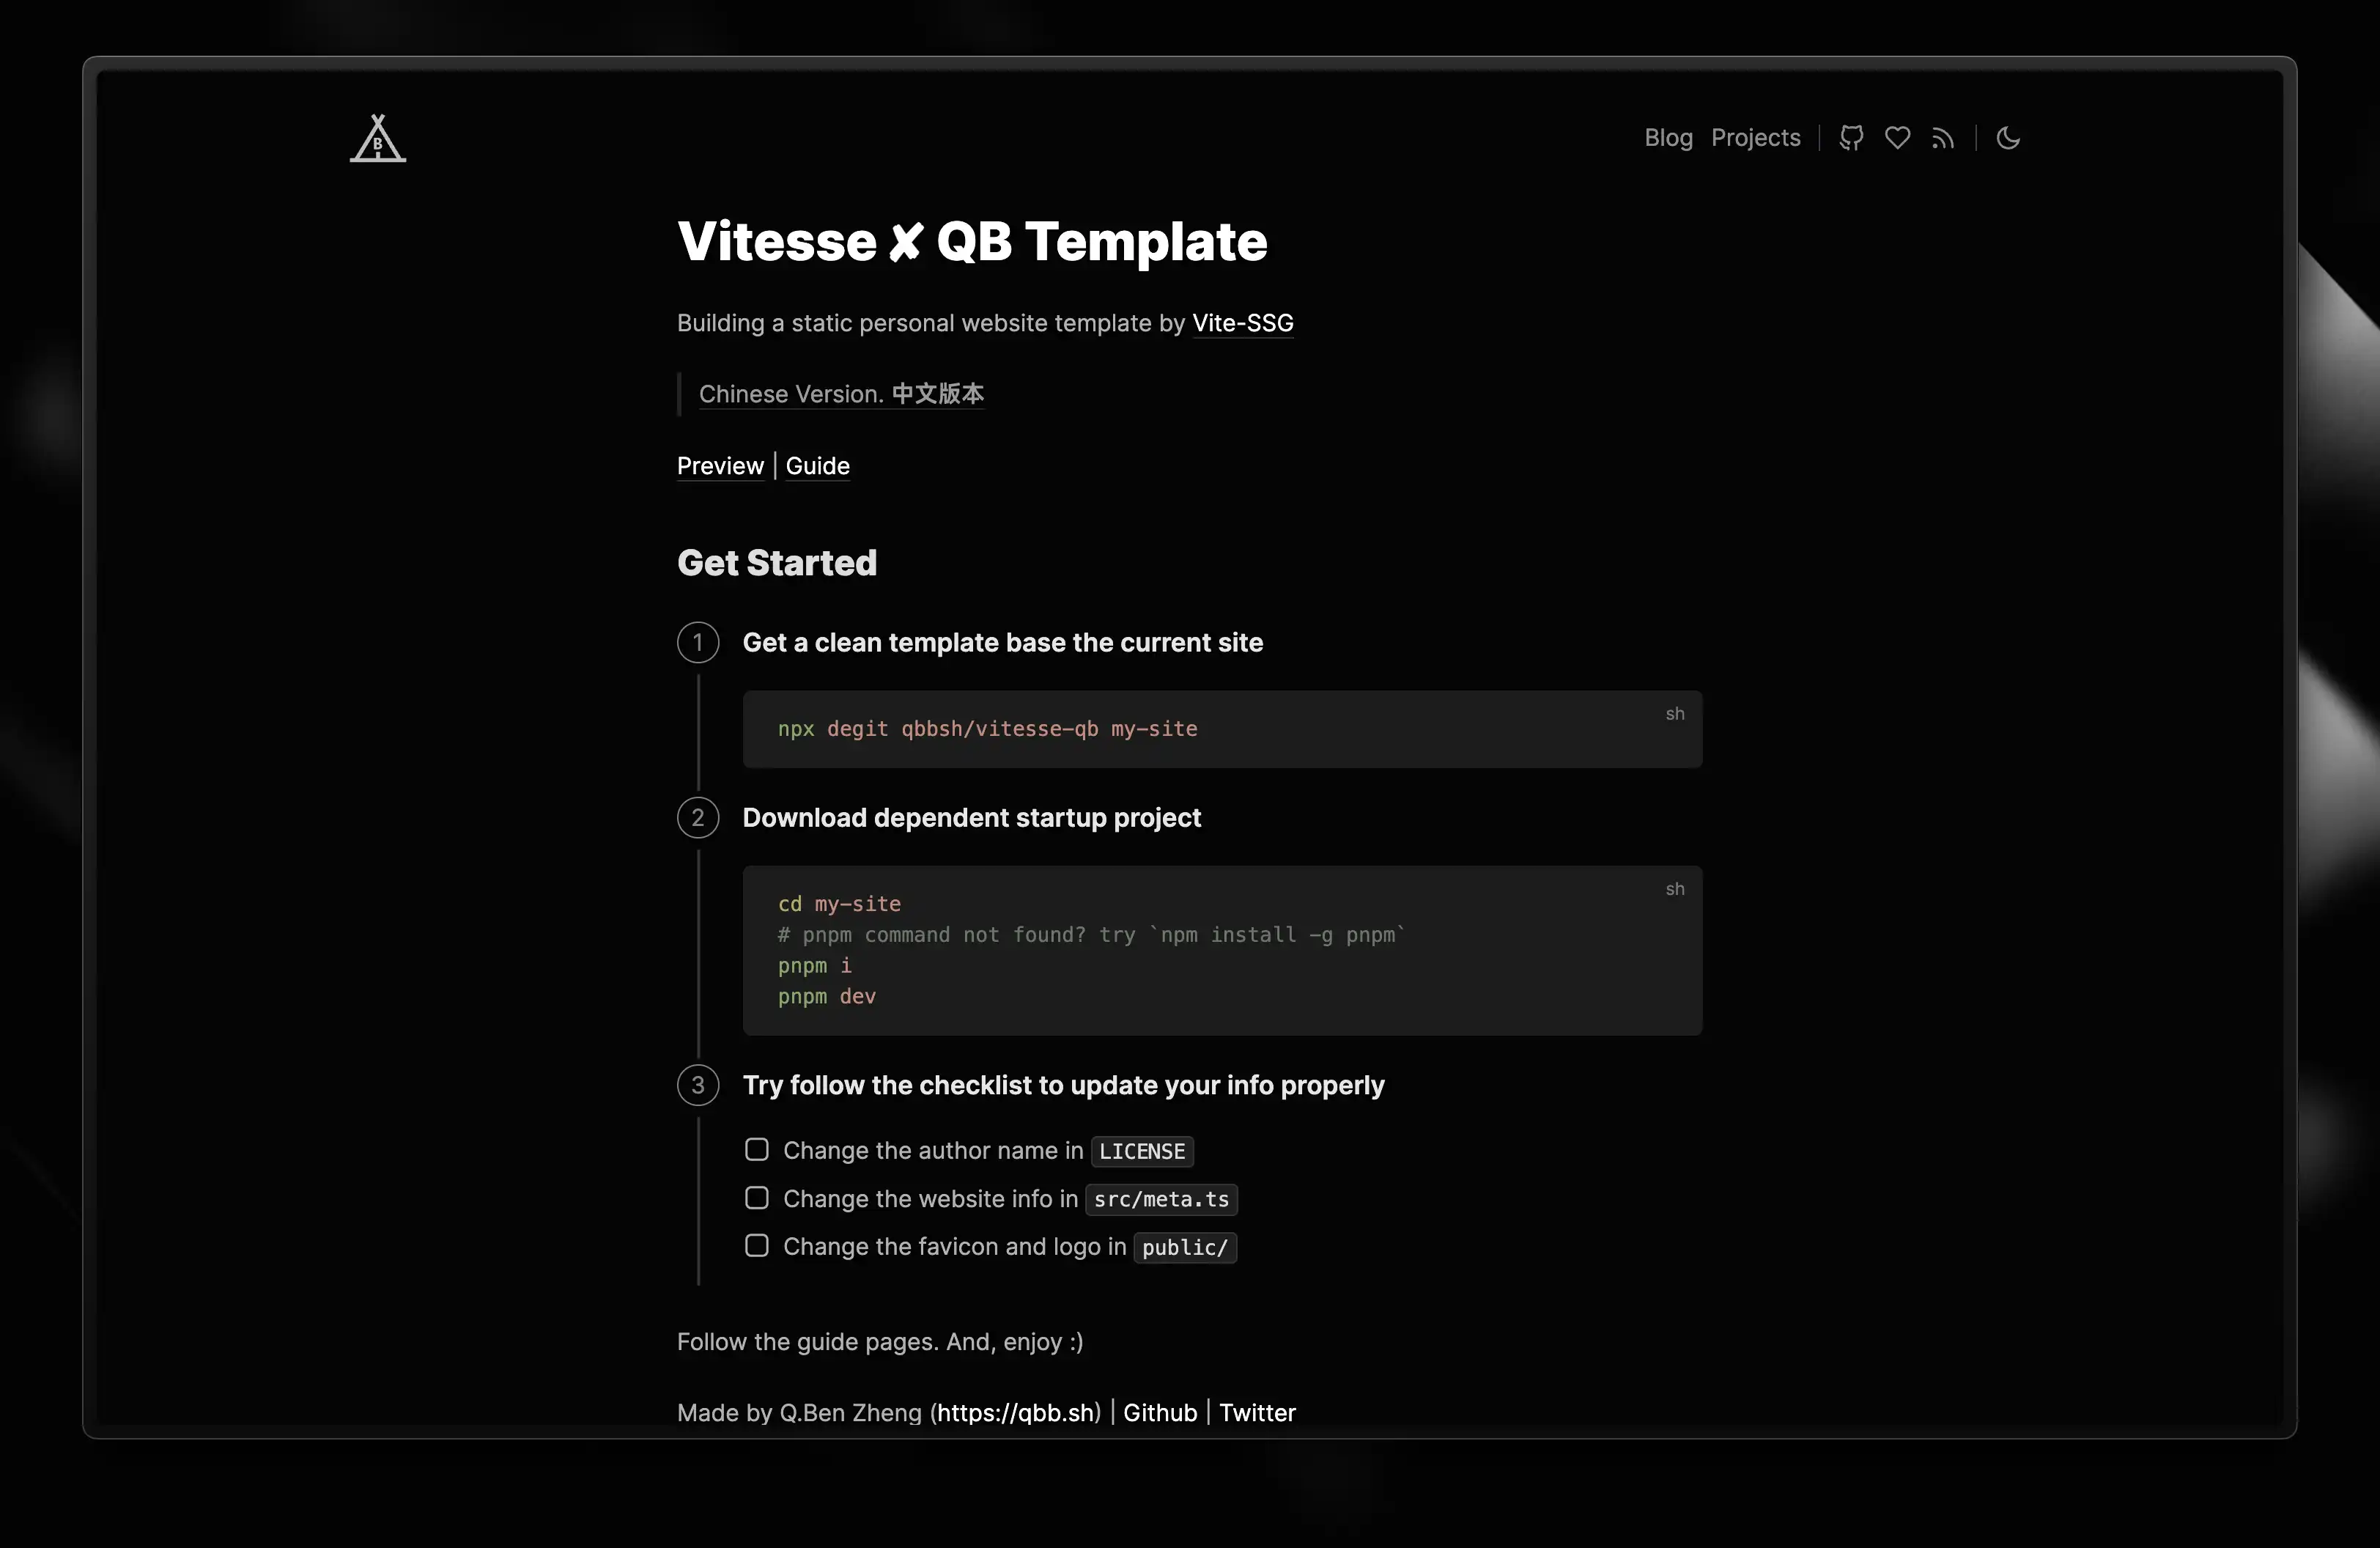Open the GitHub icon link
The image size is (2380, 1548).
1851,138
